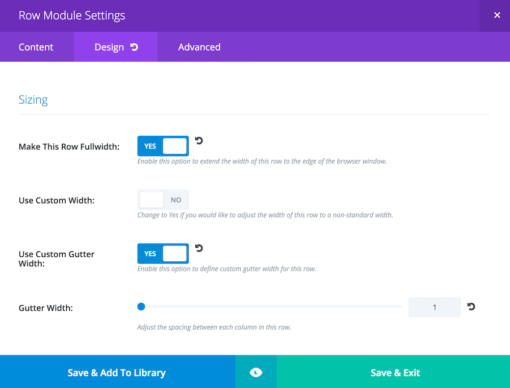This screenshot has width=510, height=388.
Task: Reset the Use Custom Gutter Width option
Action: click(x=199, y=248)
